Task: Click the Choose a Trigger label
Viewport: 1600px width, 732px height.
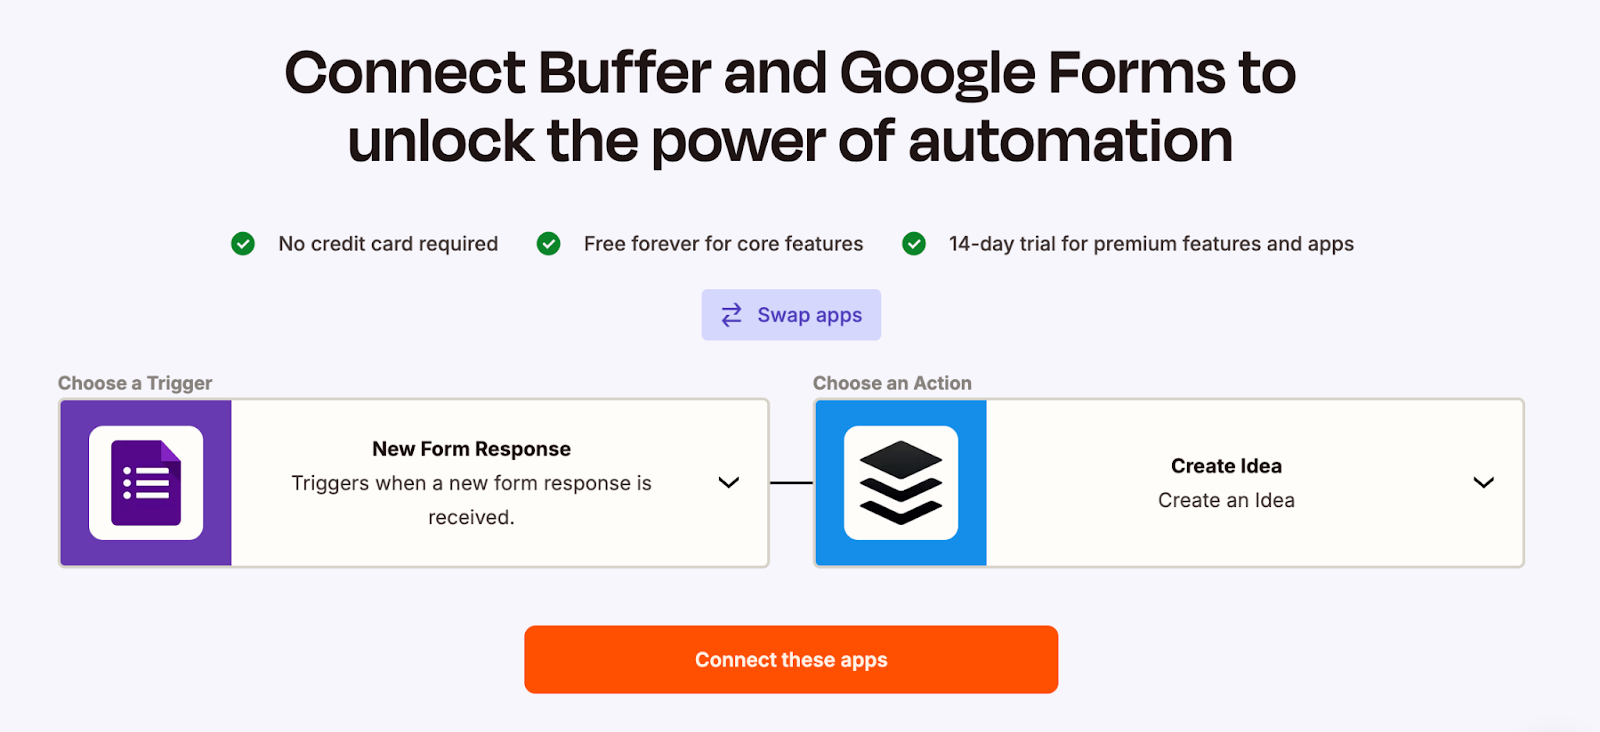Action: point(134,382)
